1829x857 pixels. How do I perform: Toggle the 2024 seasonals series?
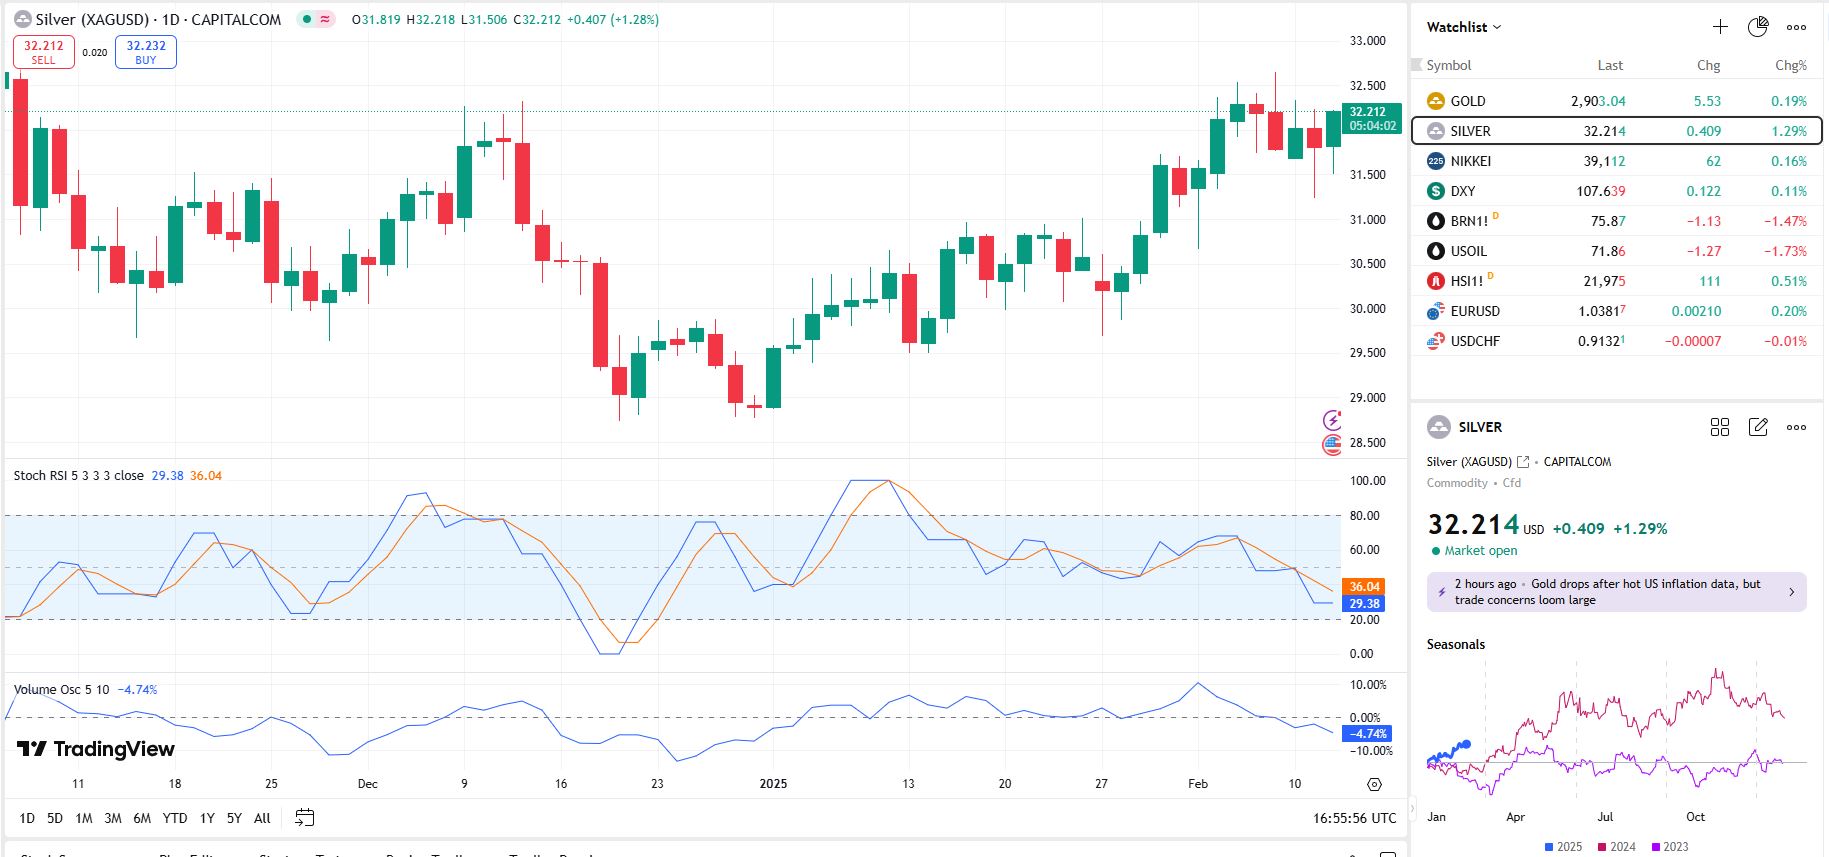click(x=1616, y=846)
